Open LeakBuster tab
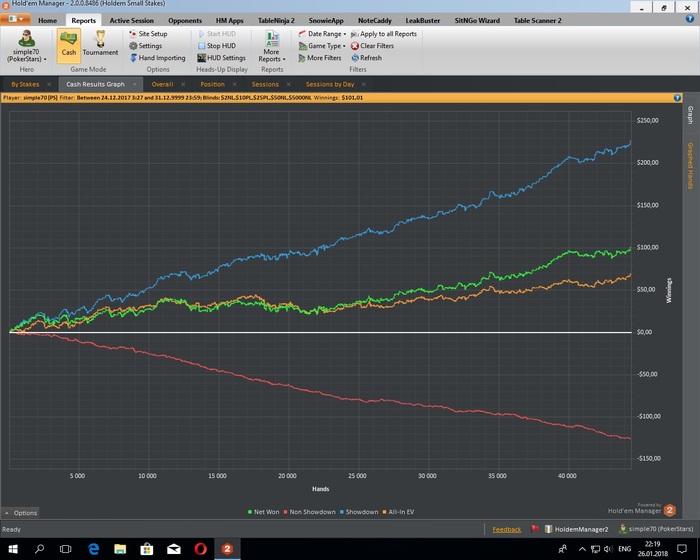 click(x=423, y=20)
